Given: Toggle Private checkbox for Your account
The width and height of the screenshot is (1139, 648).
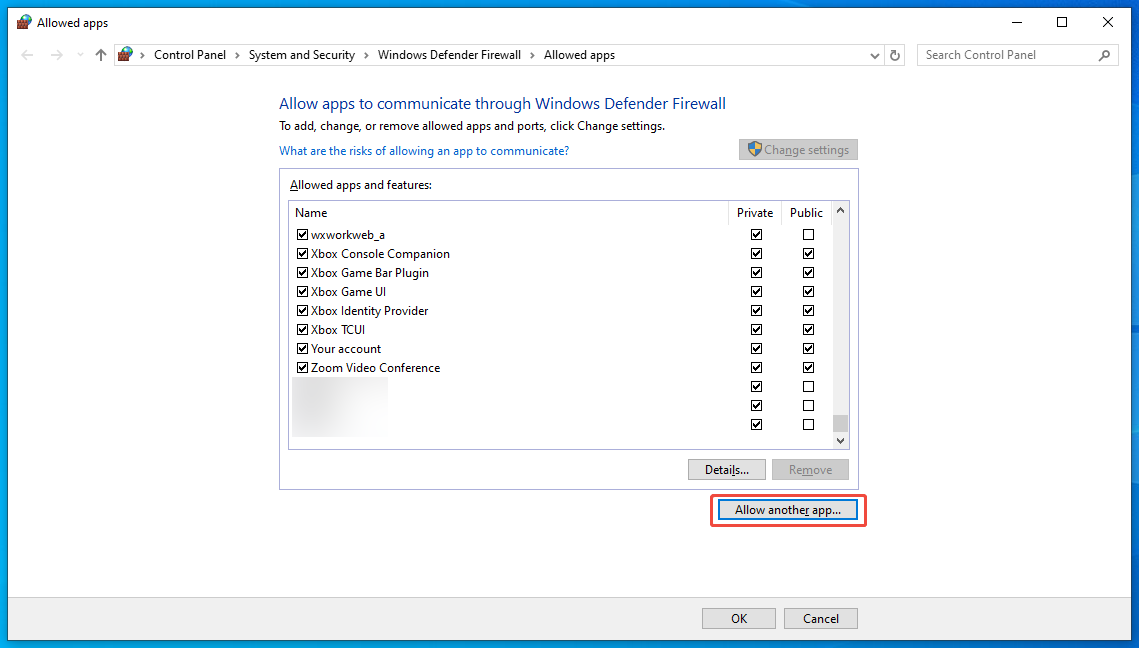Looking at the screenshot, I should pos(756,349).
